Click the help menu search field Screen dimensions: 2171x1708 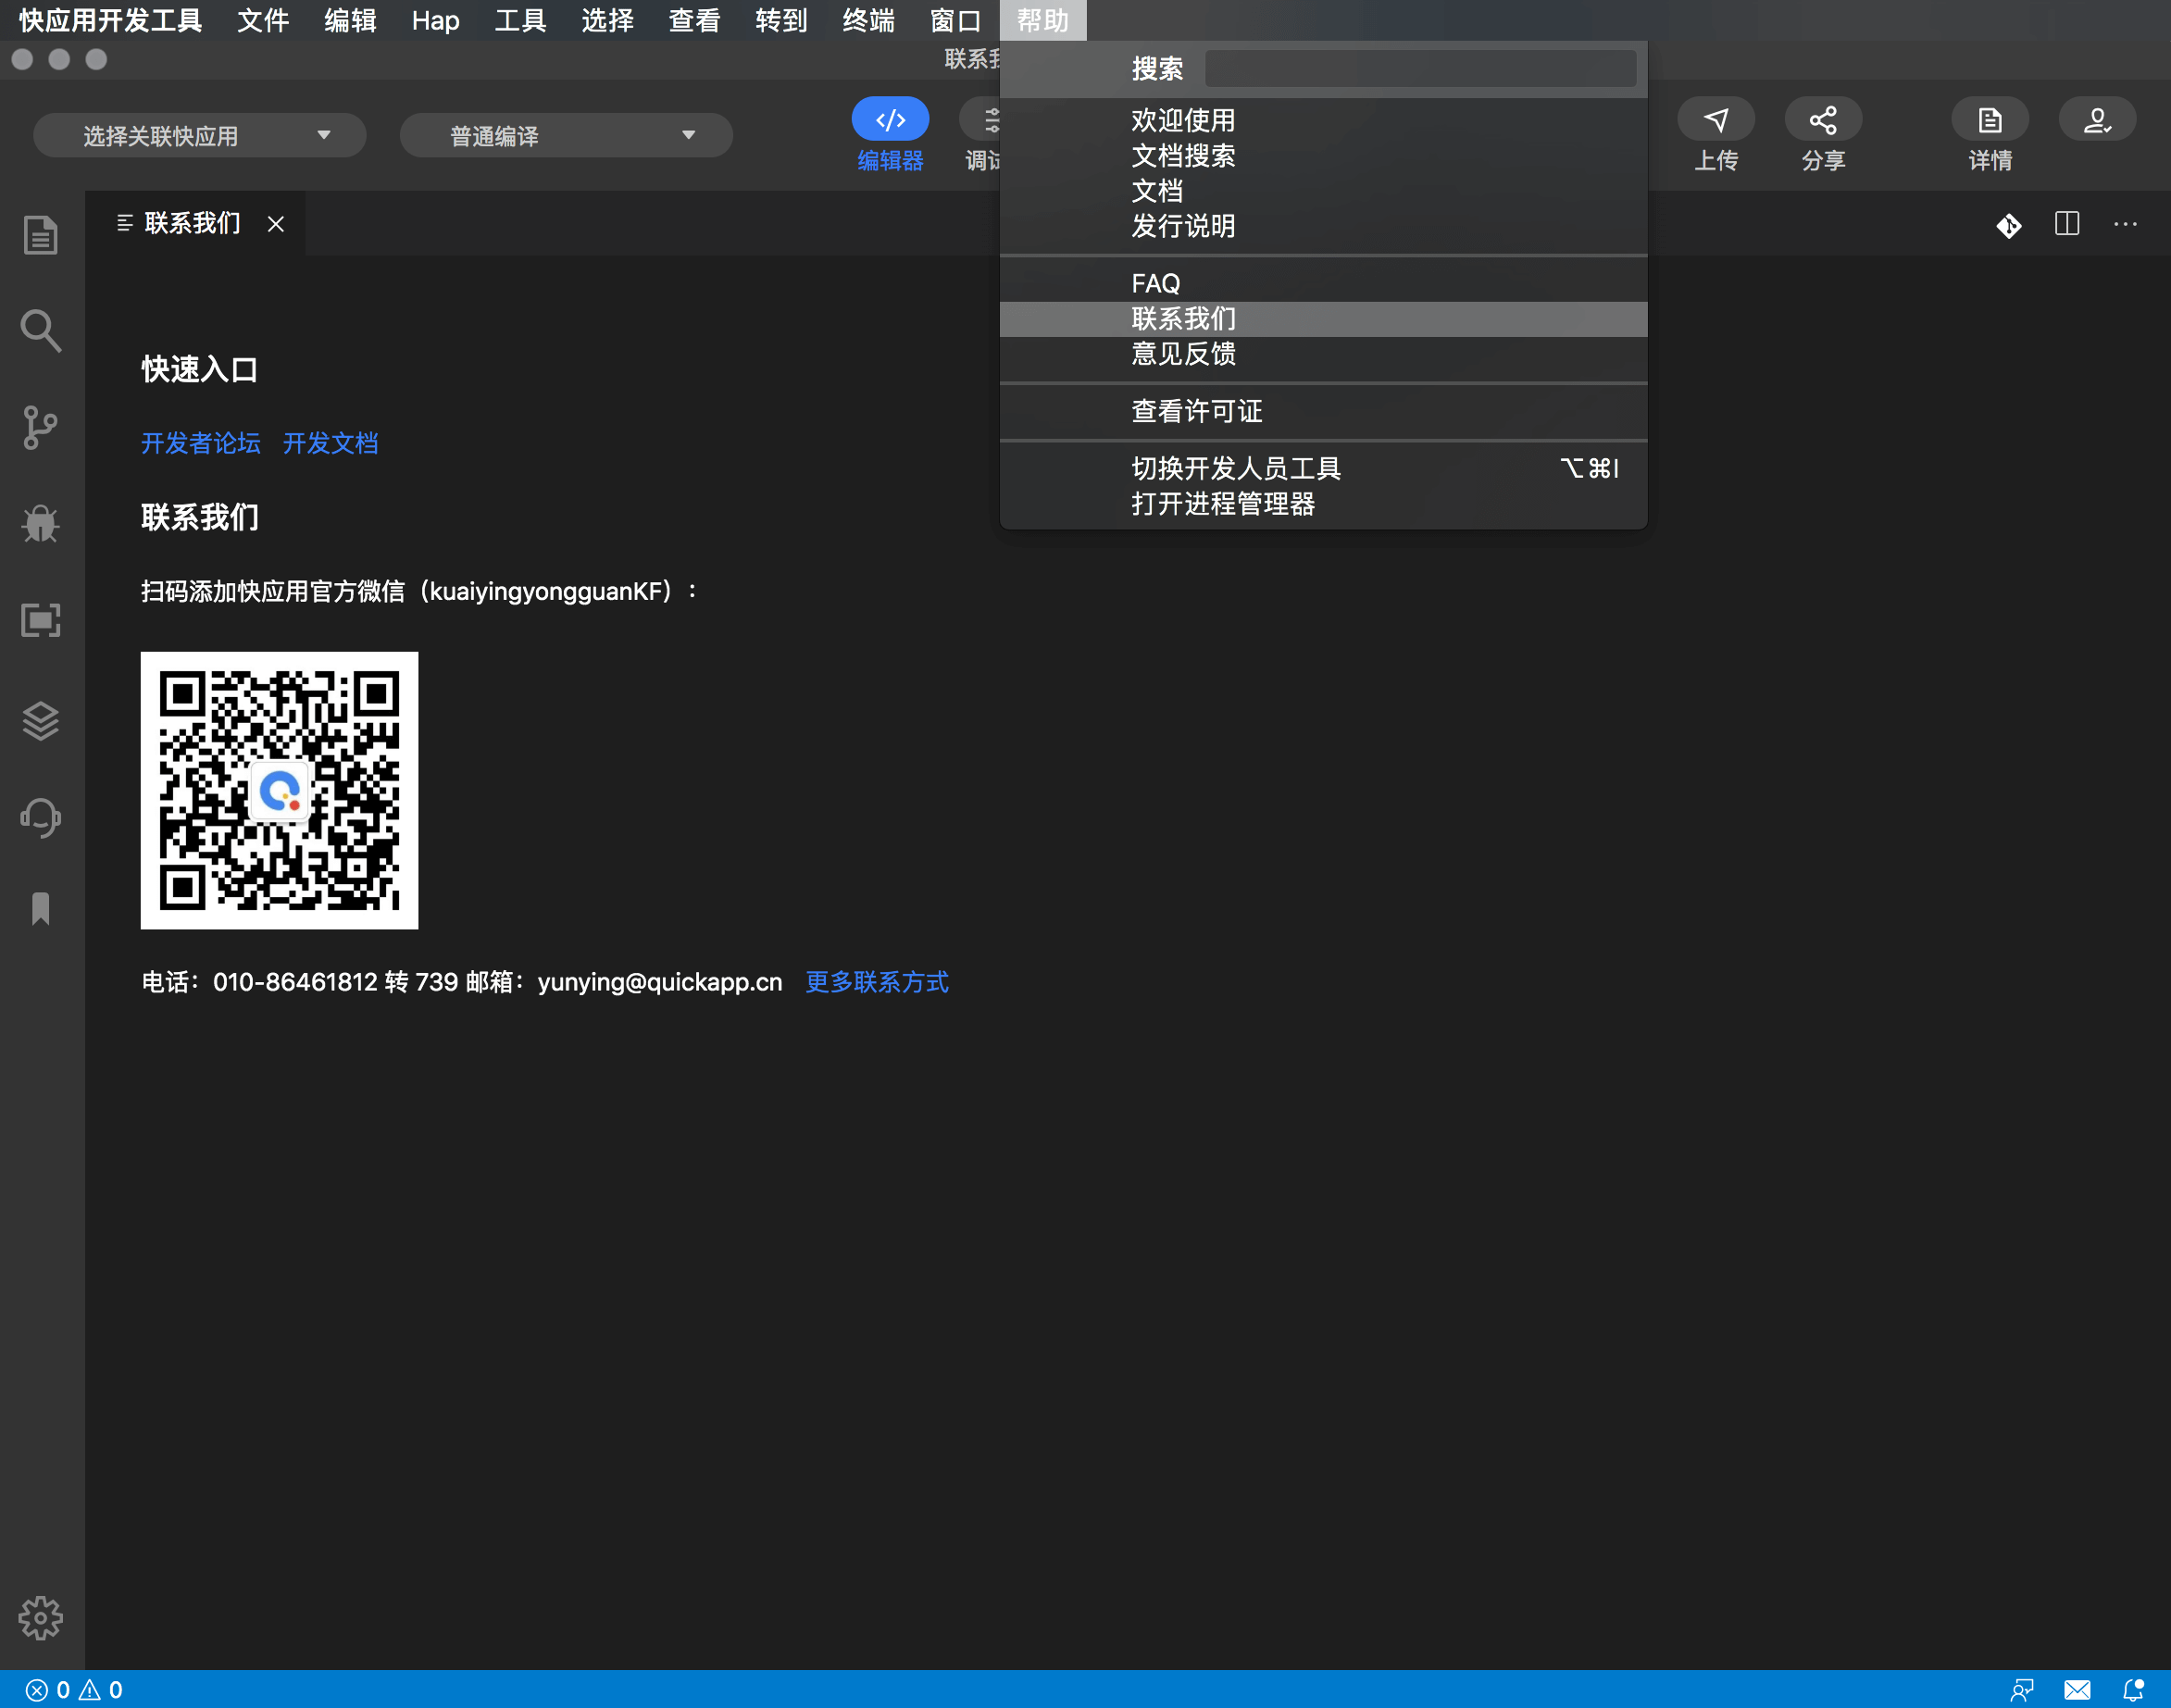pyautogui.click(x=1420, y=69)
